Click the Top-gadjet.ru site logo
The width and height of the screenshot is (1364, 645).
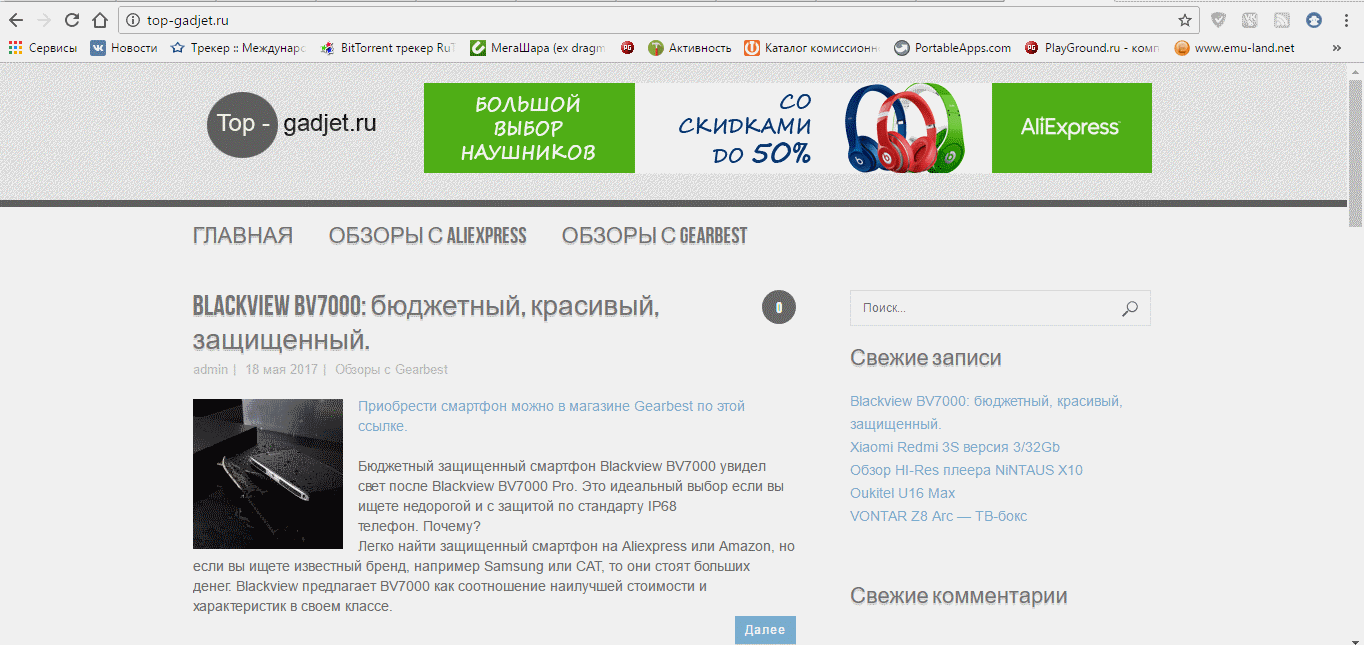(292, 124)
